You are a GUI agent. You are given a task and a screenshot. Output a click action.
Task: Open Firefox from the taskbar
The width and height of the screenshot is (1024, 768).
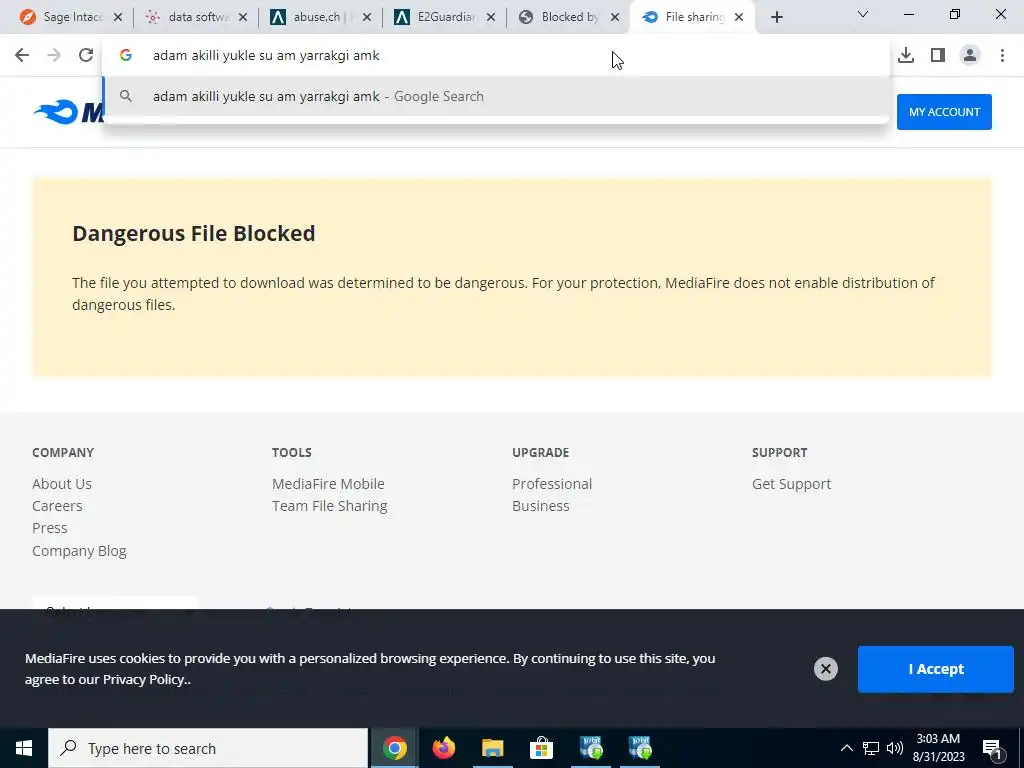pos(443,748)
